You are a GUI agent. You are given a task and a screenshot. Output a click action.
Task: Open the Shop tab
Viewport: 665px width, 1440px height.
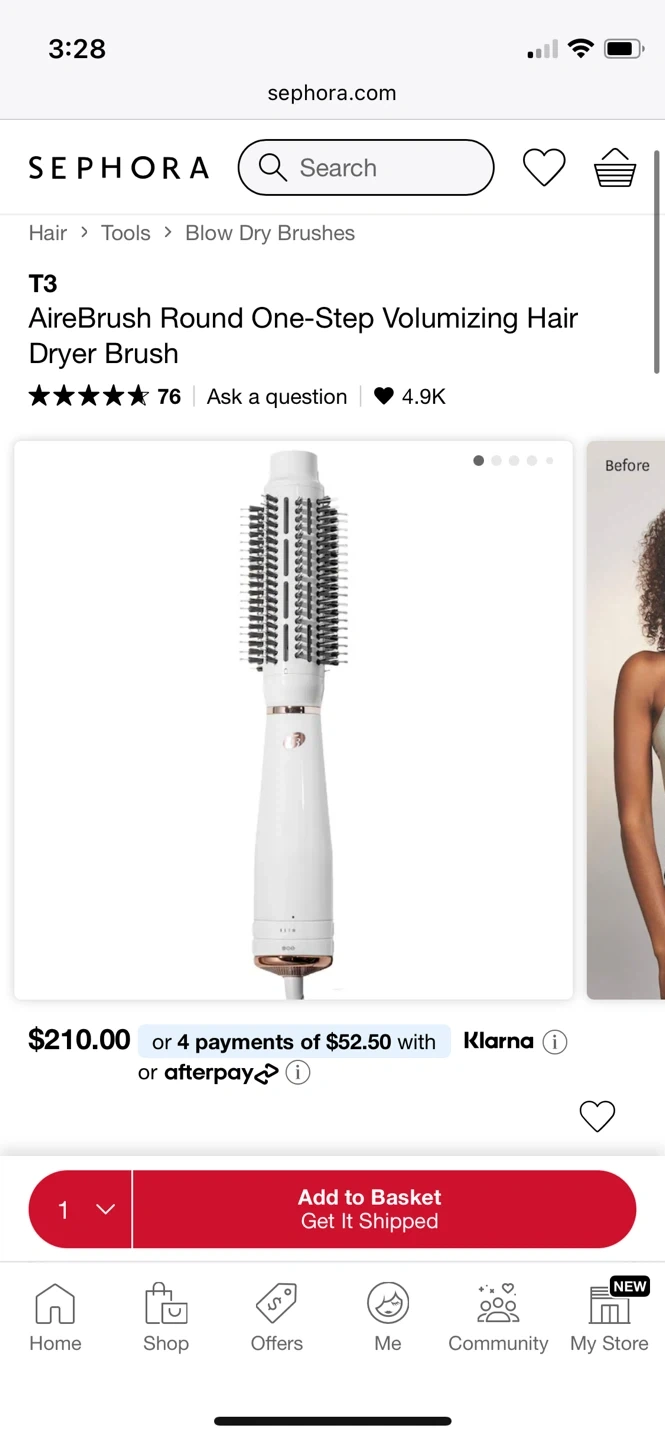pos(166,1318)
